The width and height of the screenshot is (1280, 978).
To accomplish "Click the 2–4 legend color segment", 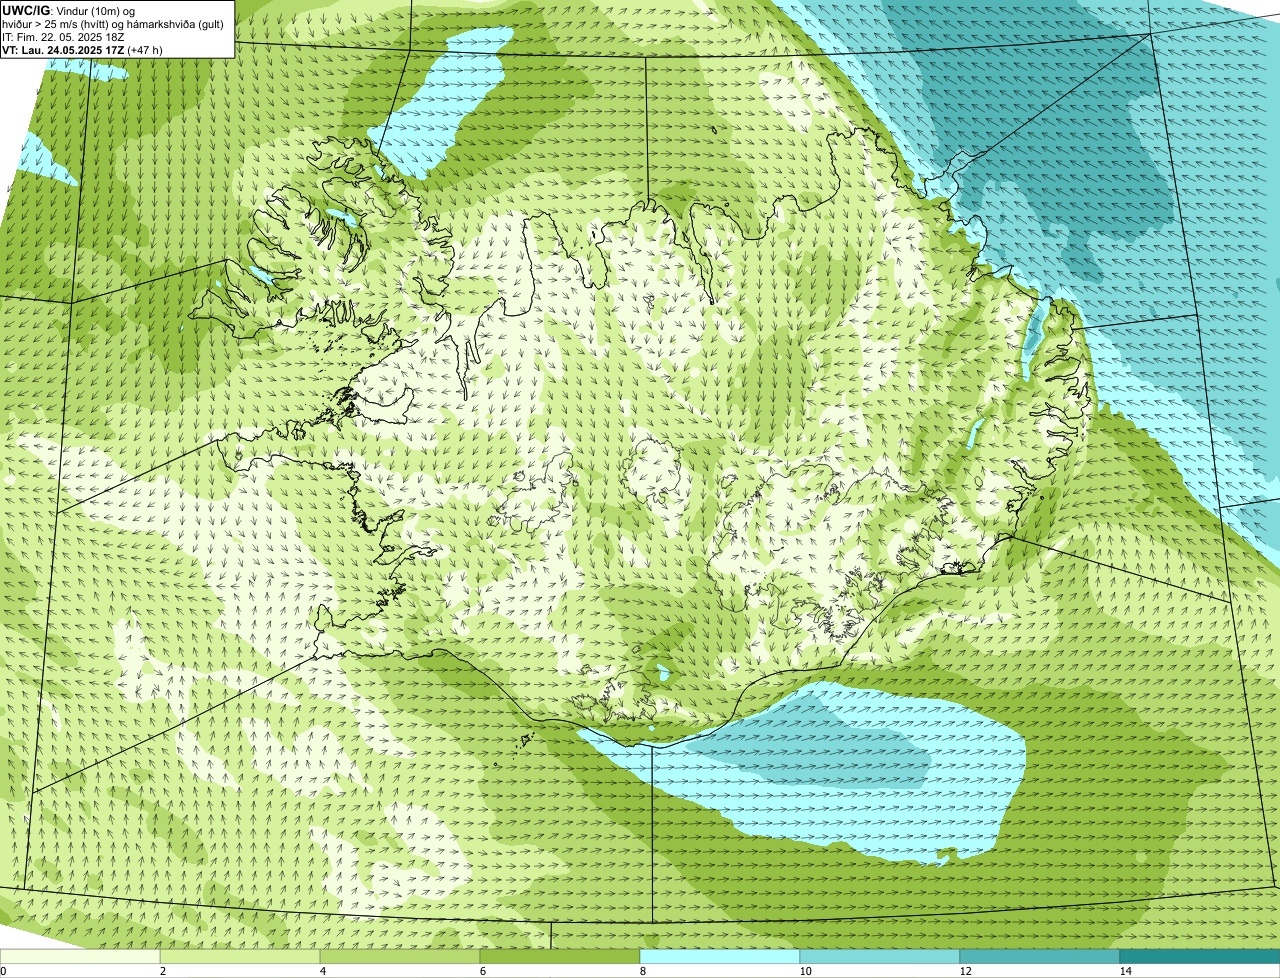I will [240, 957].
